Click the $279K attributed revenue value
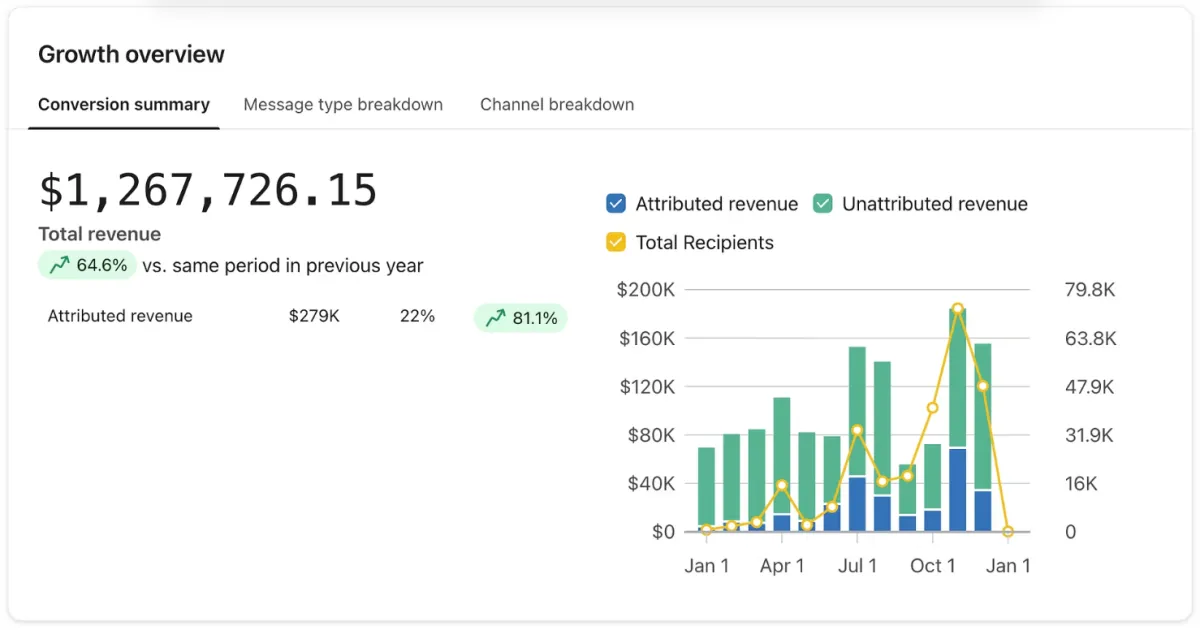The height and width of the screenshot is (630, 1200). 314,316
